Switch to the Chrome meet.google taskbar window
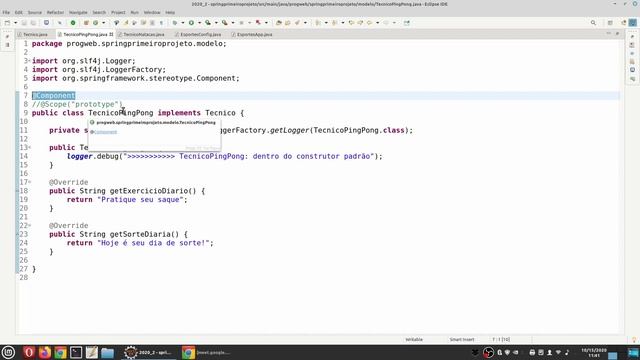Viewport: 640px width, 360px height. (207, 352)
